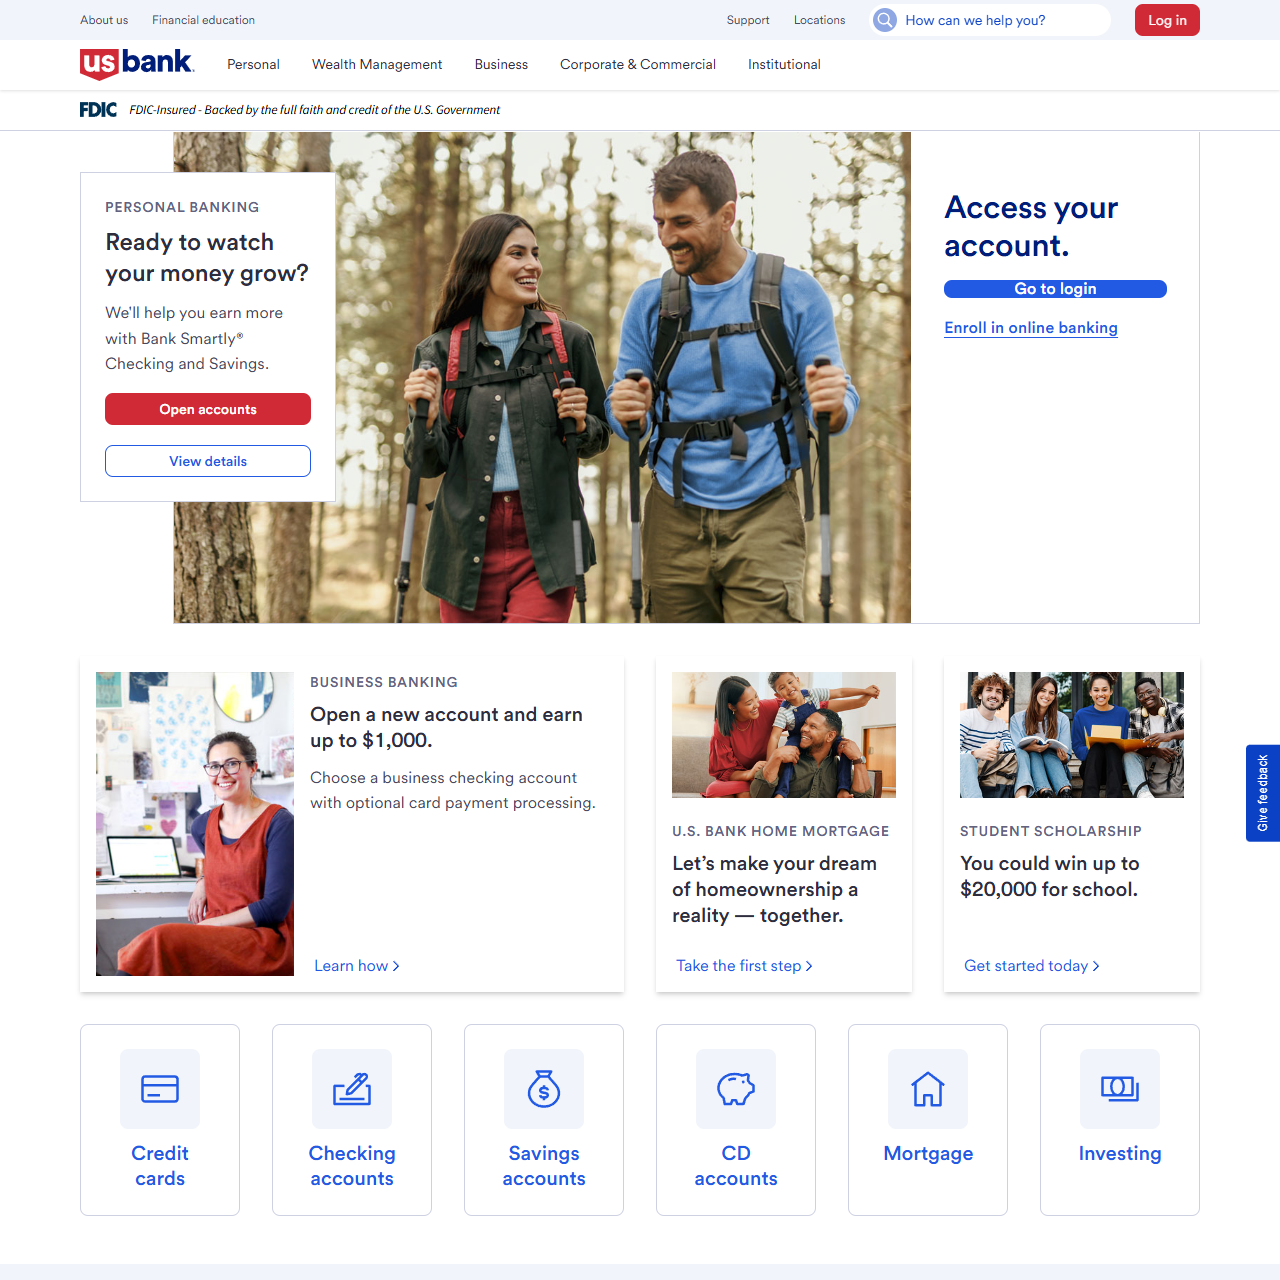Expand the Wealth Management menu
Viewport: 1280px width, 1280px height.
[x=377, y=65]
